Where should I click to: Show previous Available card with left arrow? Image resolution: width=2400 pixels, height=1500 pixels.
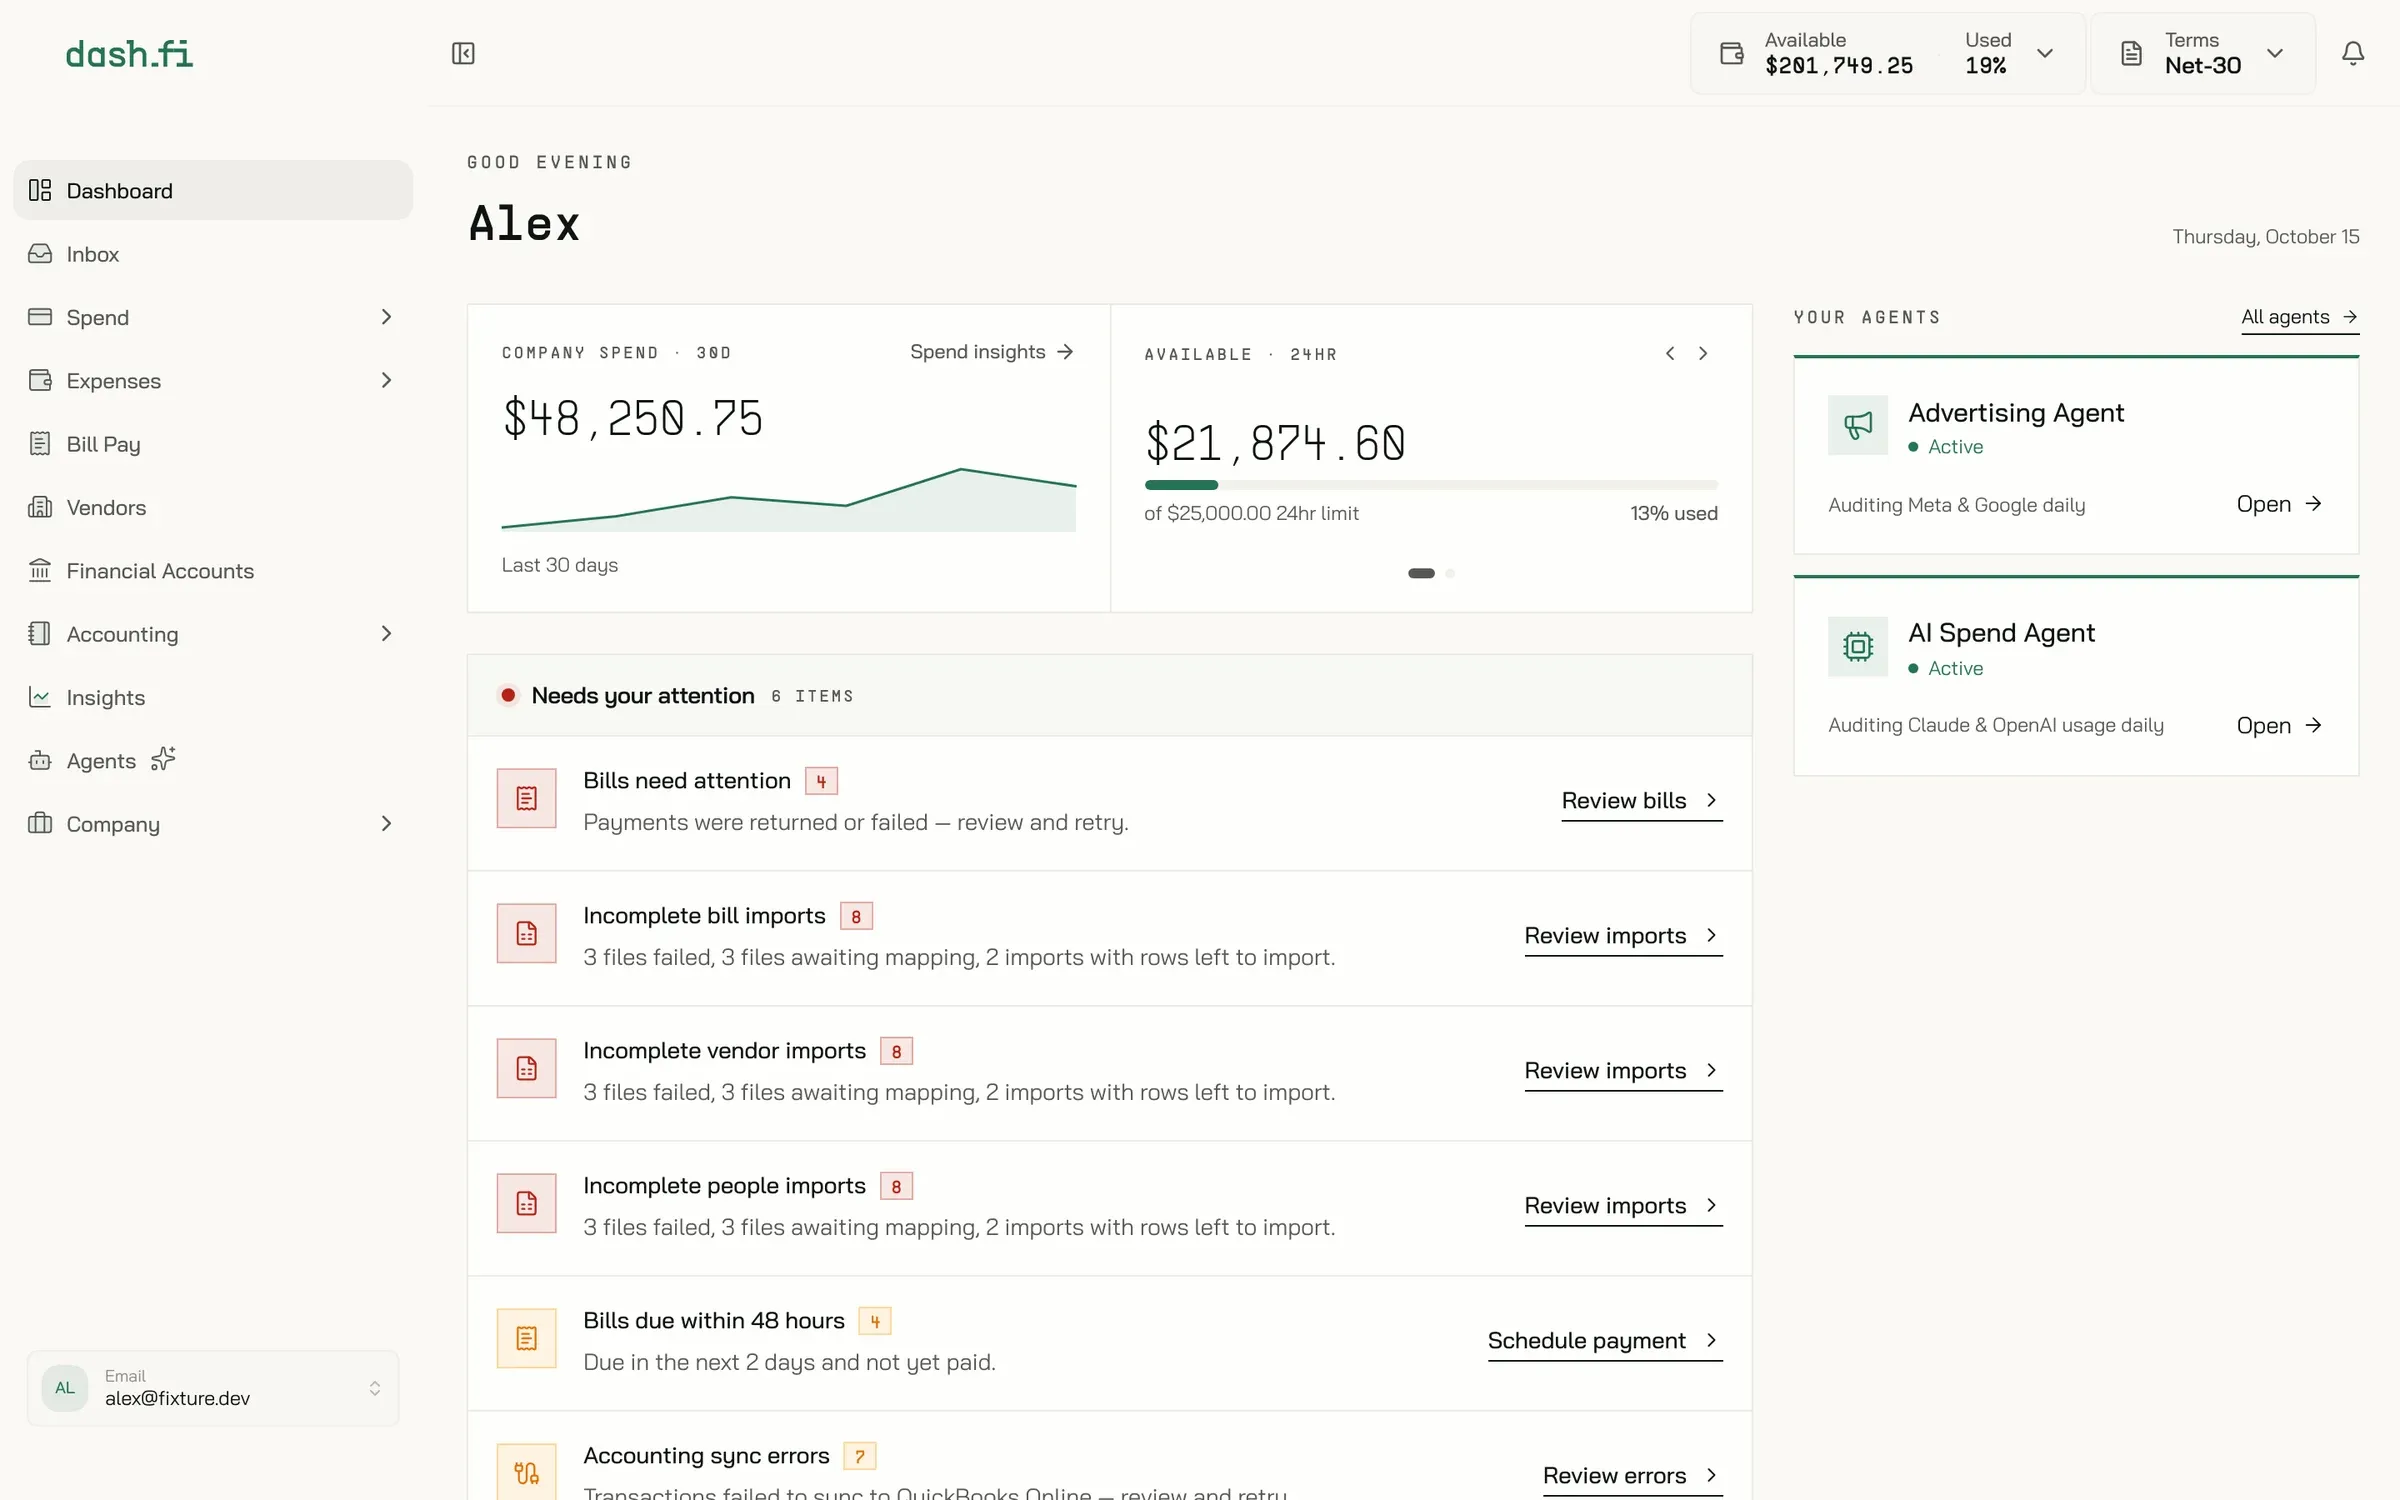pos(1670,353)
